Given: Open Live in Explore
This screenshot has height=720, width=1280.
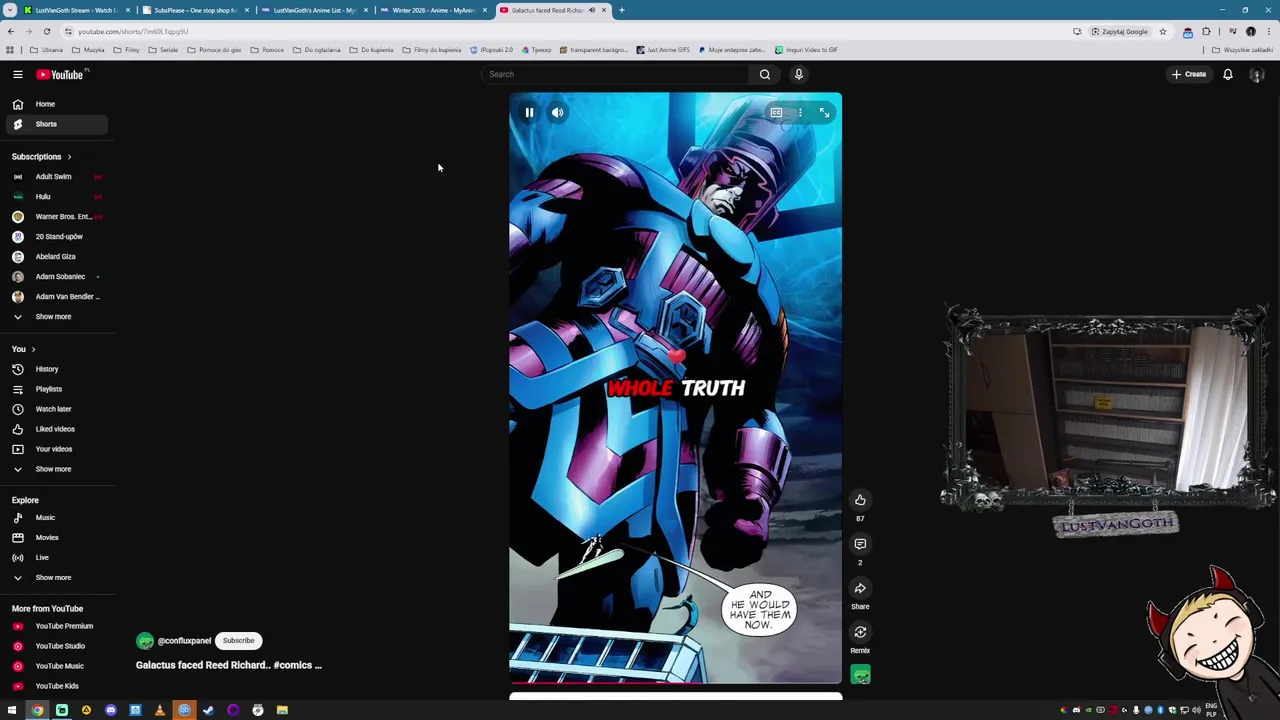Looking at the screenshot, I should click(56, 558).
